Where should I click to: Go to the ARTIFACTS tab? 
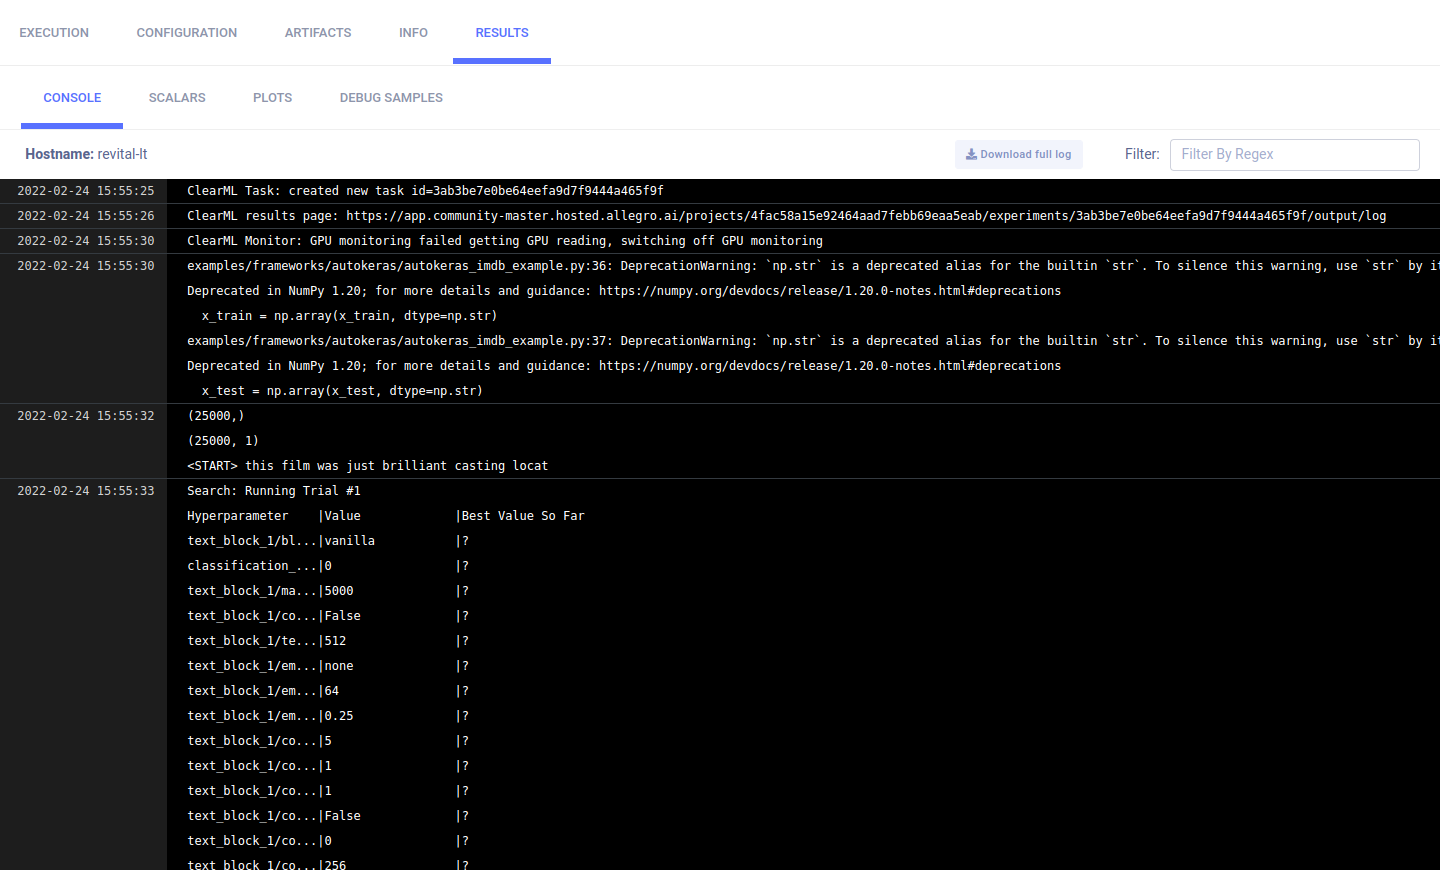pyautogui.click(x=318, y=33)
